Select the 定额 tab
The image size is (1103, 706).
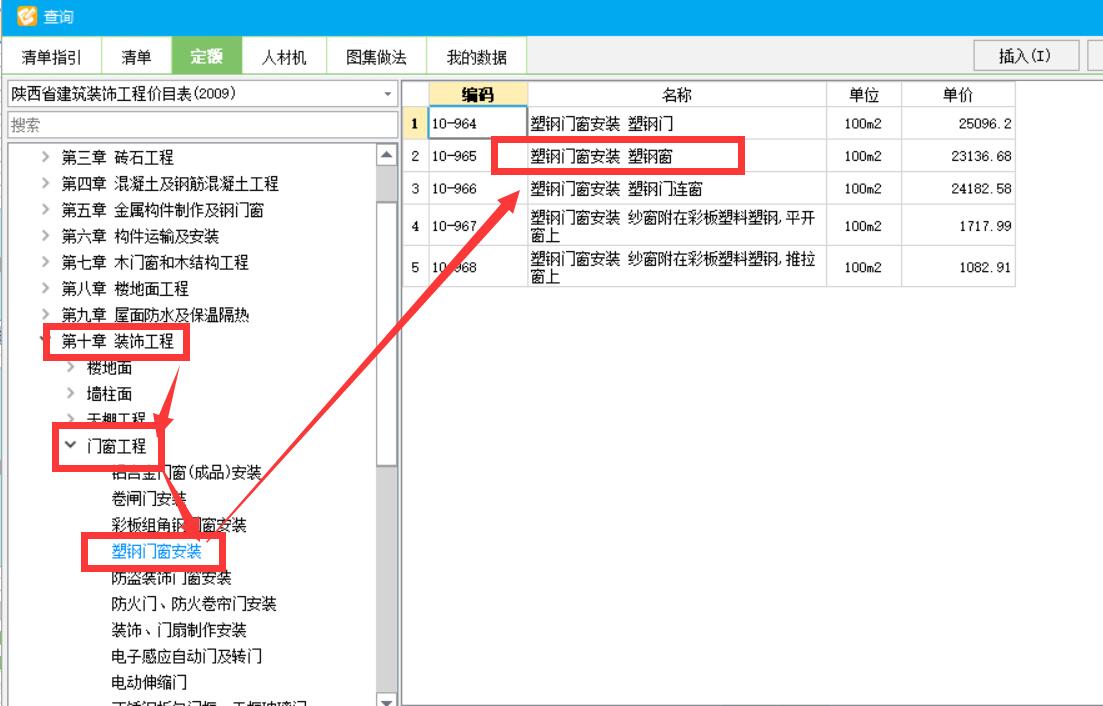click(206, 56)
